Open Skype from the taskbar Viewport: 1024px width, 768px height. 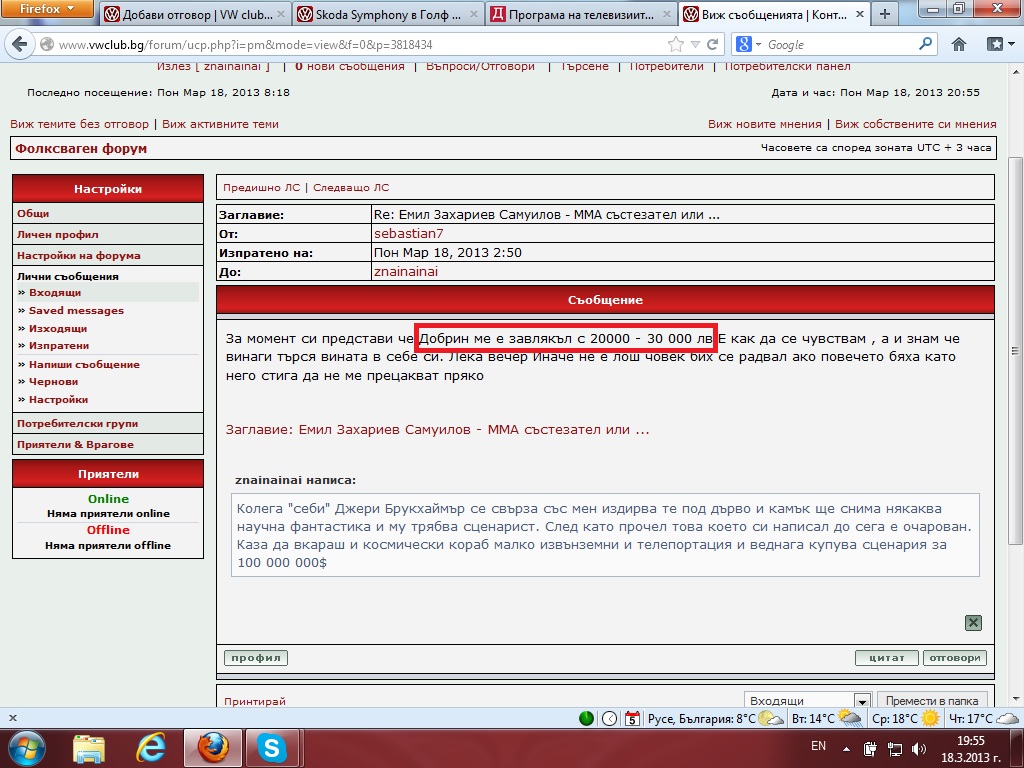tap(271, 747)
